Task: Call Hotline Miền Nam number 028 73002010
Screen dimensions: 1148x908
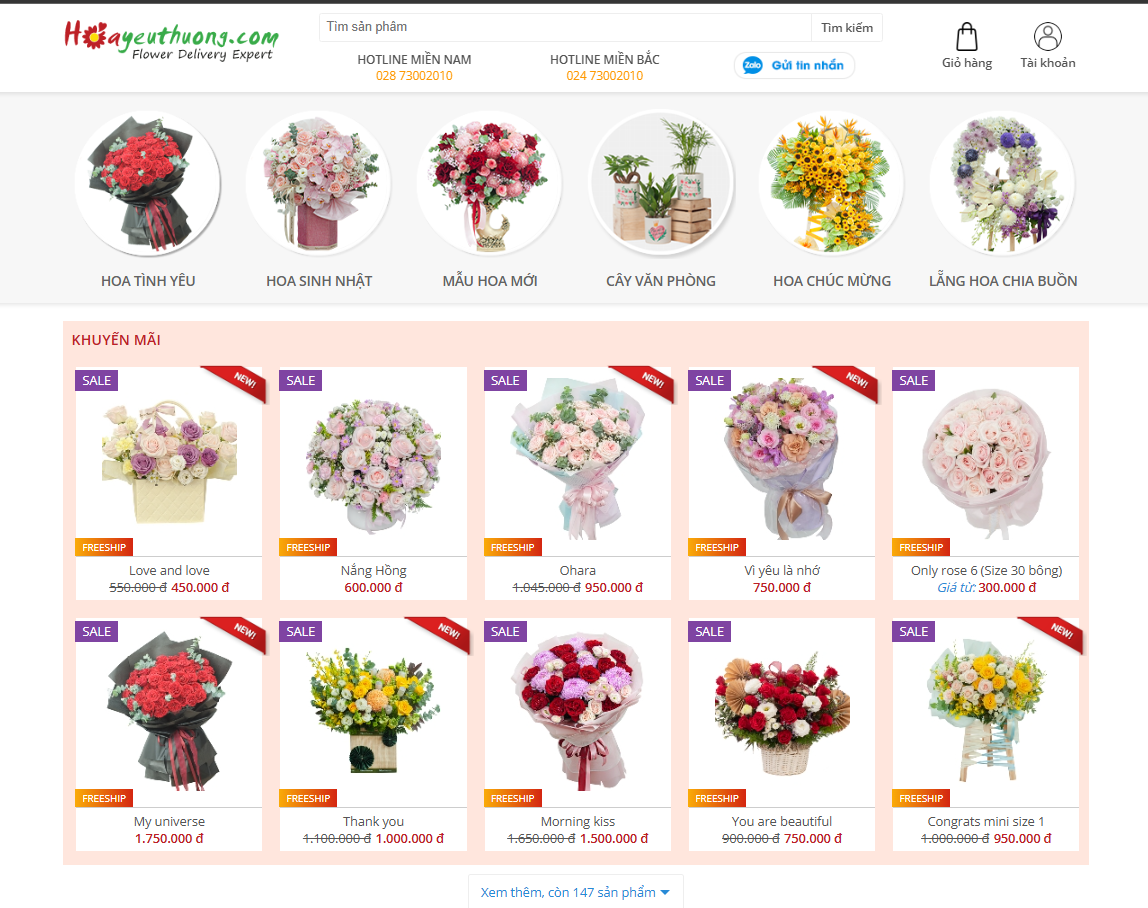Action: click(x=414, y=75)
